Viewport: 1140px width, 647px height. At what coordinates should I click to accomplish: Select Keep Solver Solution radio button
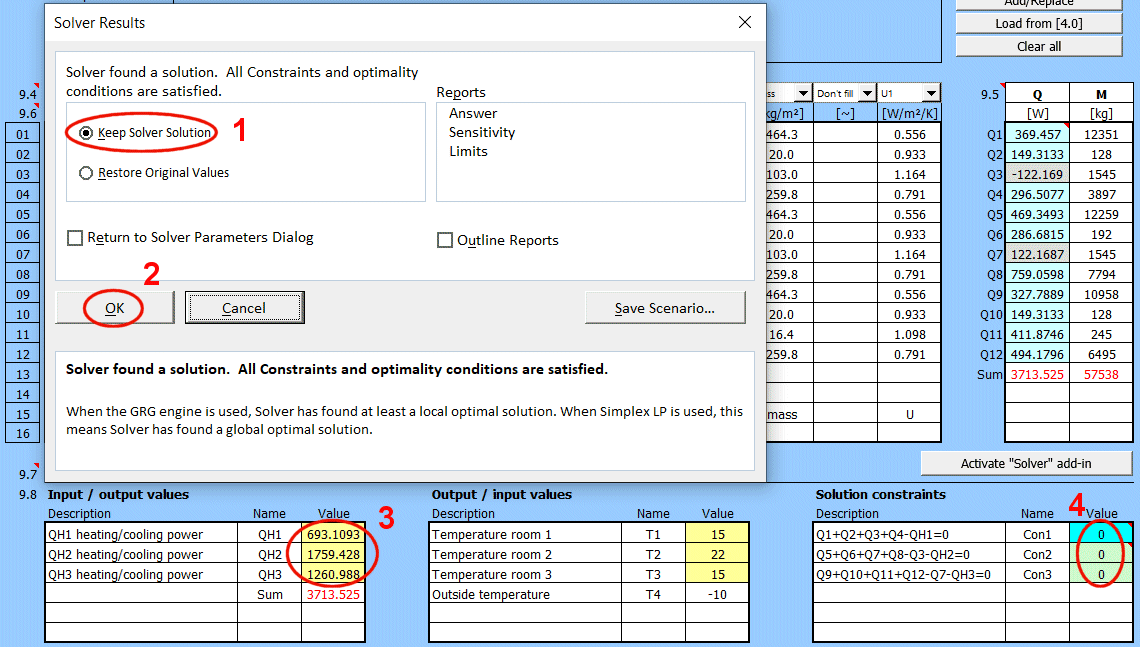(86, 133)
